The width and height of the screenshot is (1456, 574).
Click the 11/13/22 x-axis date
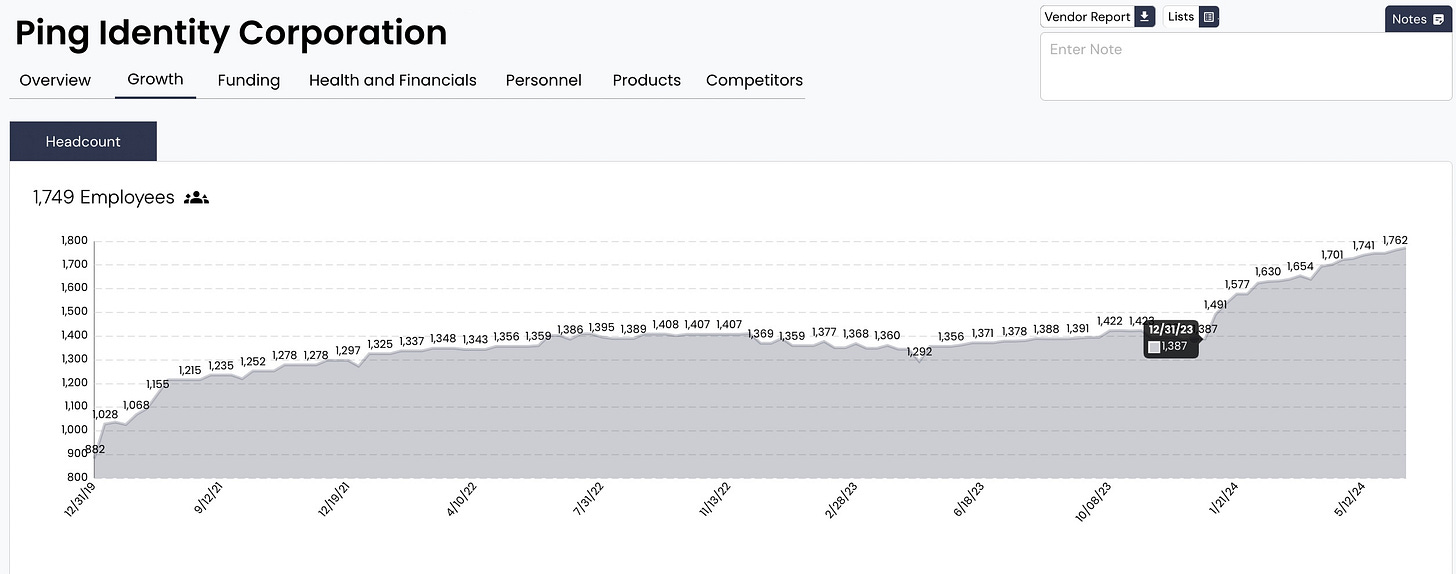(x=714, y=499)
